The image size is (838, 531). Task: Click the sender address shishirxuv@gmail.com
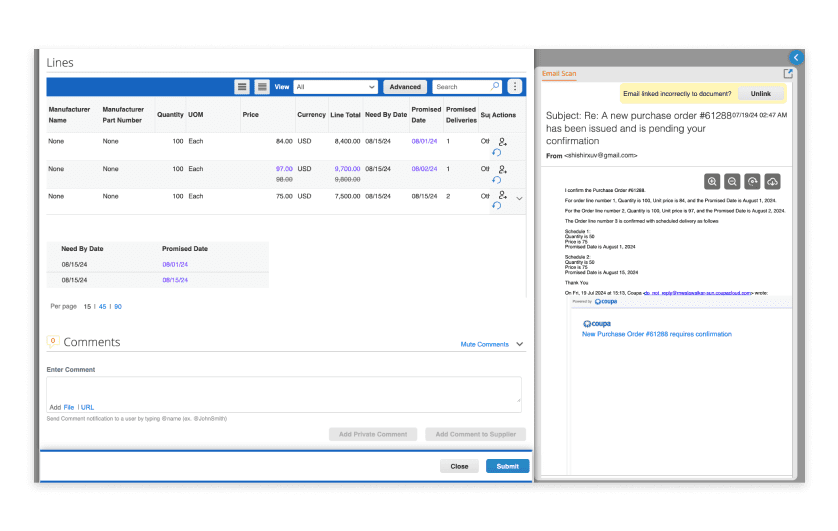(601, 155)
